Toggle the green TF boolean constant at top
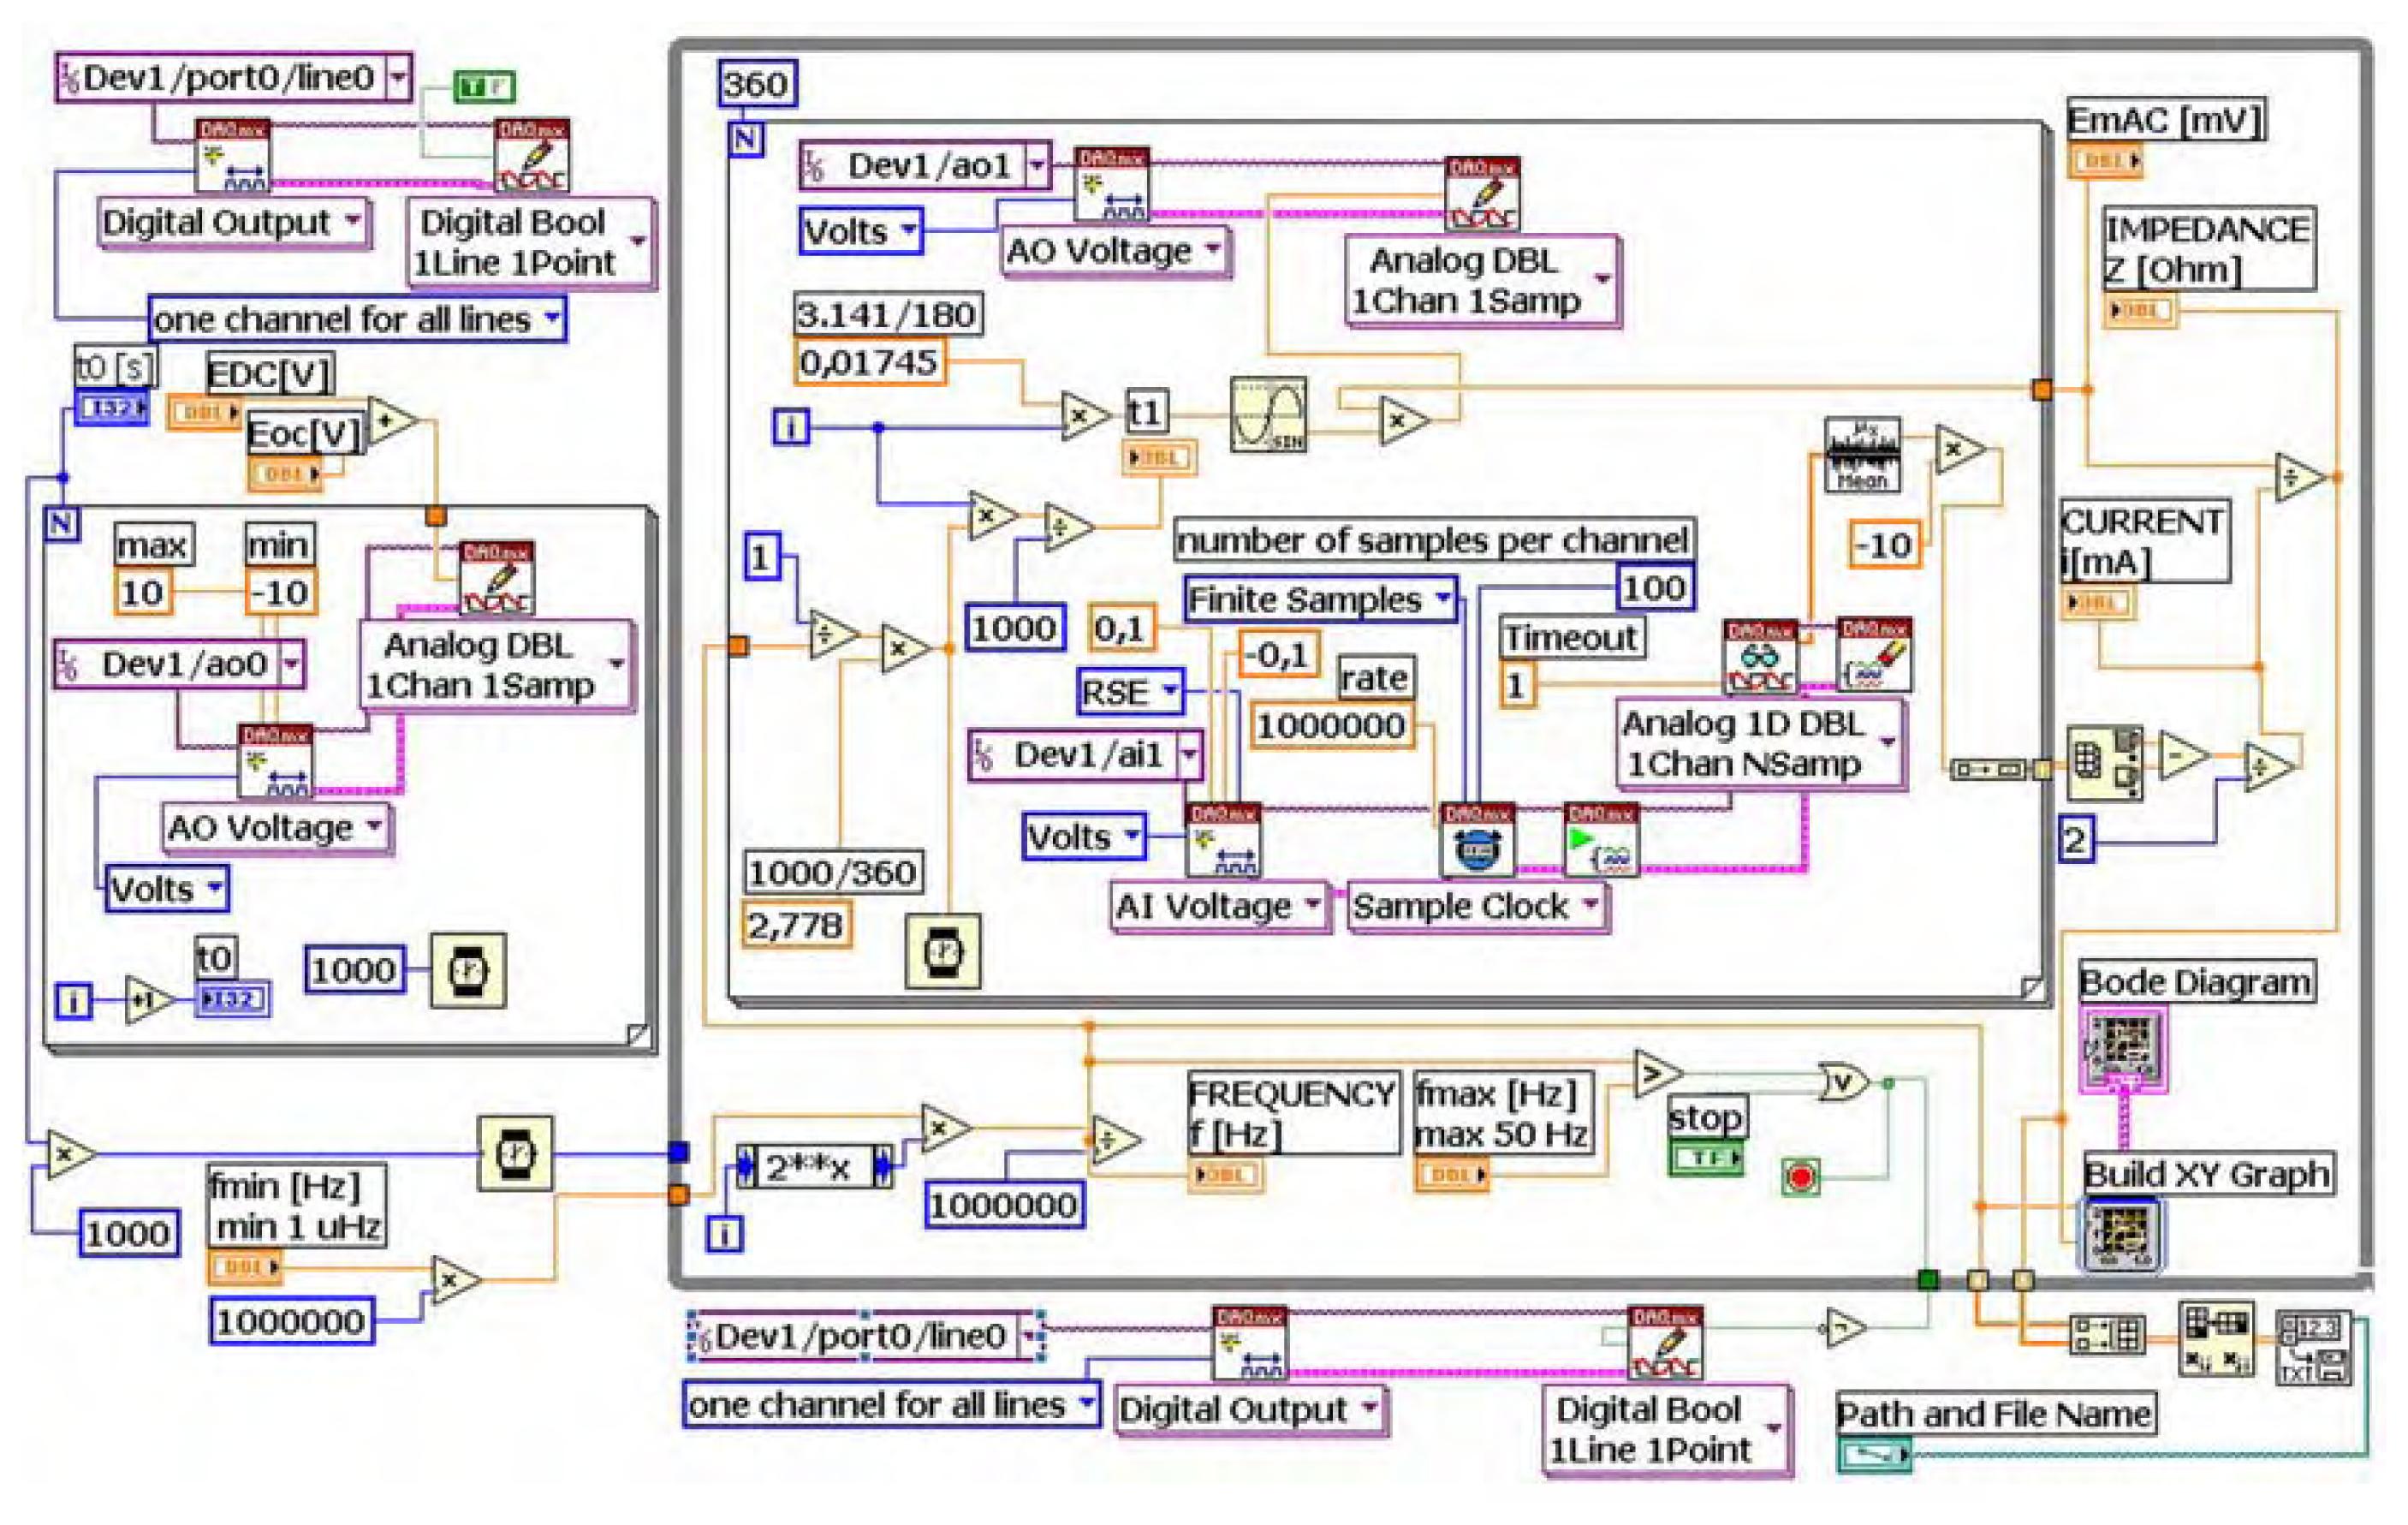The height and width of the screenshot is (1525, 2408). 485,87
